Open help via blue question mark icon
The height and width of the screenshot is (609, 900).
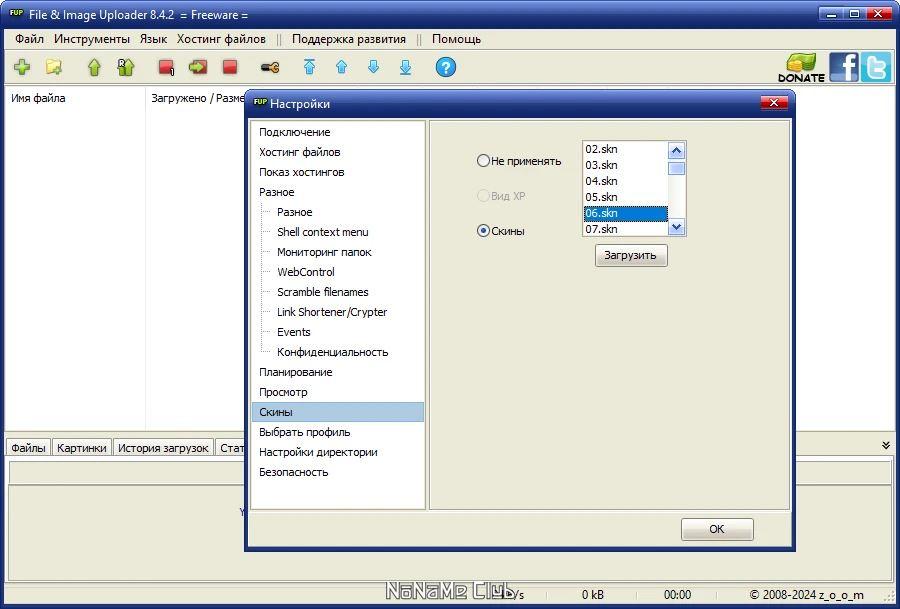pos(445,68)
